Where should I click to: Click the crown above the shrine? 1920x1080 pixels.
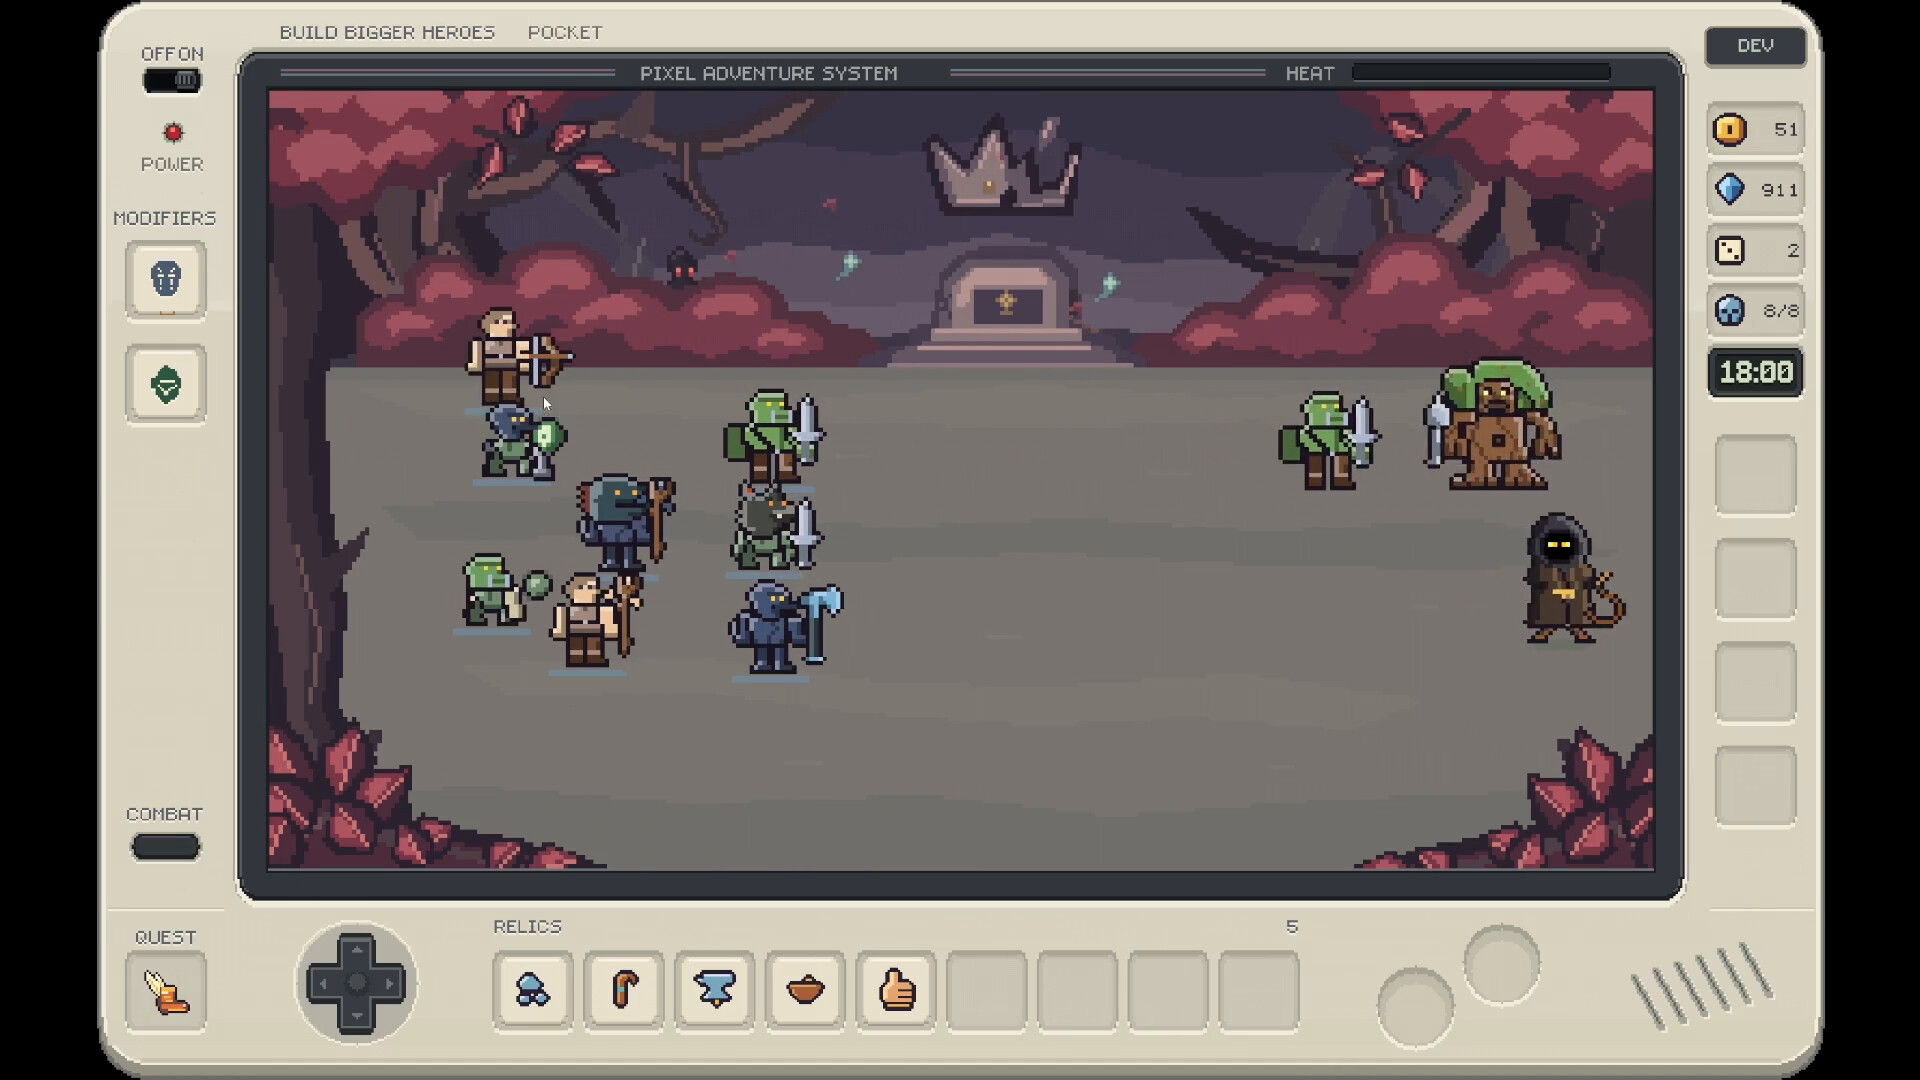tap(1003, 164)
